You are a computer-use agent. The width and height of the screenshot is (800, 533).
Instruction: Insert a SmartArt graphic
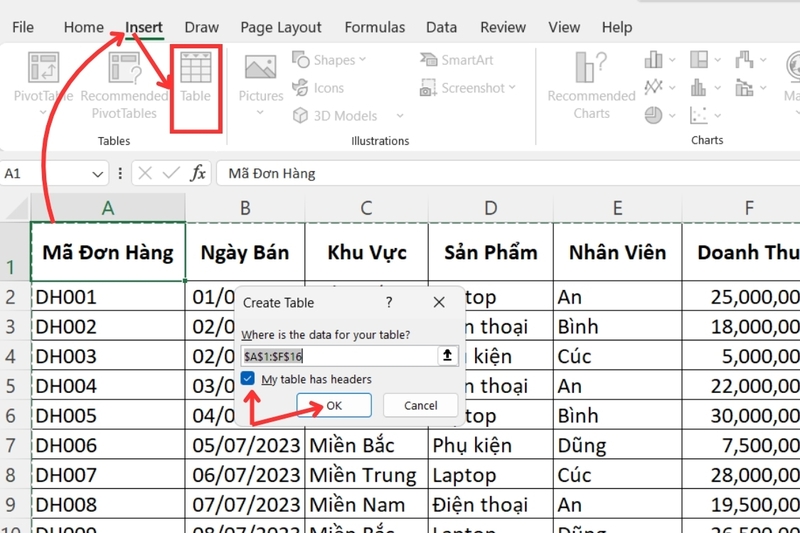click(x=457, y=60)
